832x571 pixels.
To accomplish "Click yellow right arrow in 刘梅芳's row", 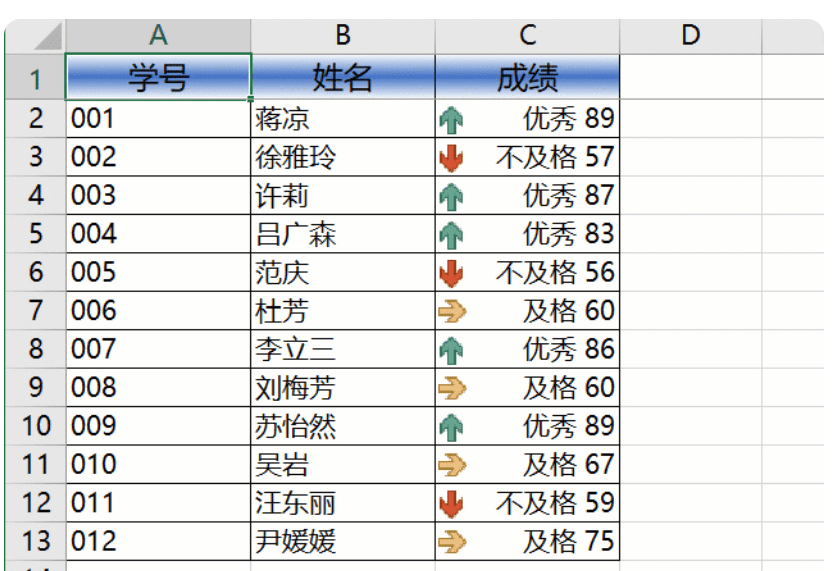I will tap(452, 388).
